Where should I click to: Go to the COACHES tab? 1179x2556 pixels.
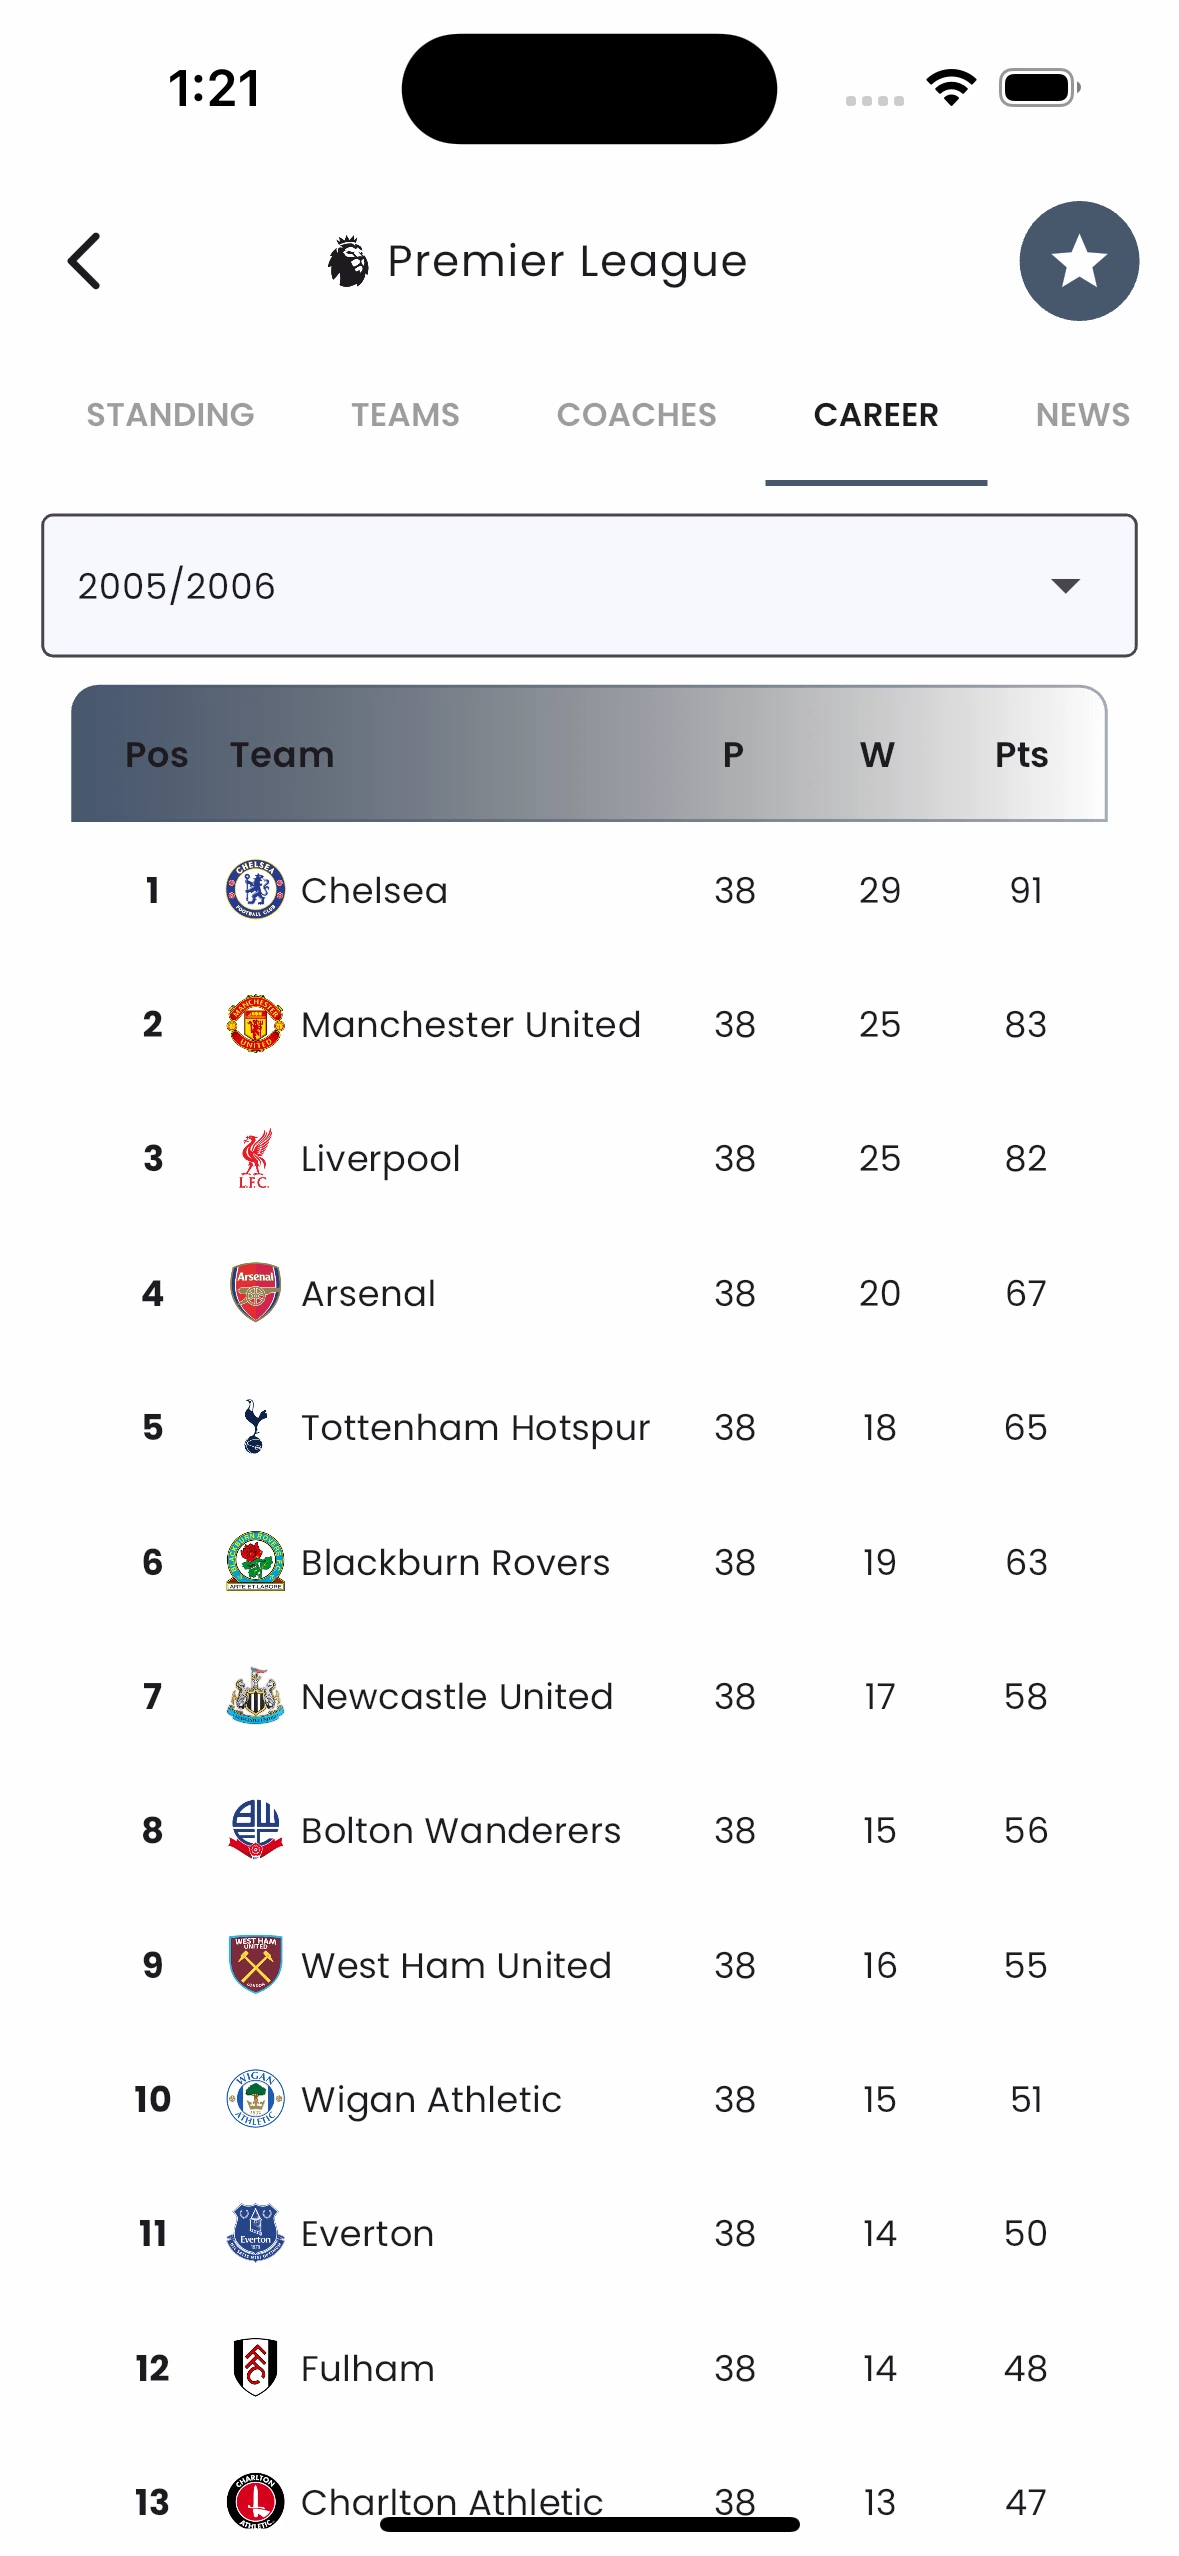636,415
